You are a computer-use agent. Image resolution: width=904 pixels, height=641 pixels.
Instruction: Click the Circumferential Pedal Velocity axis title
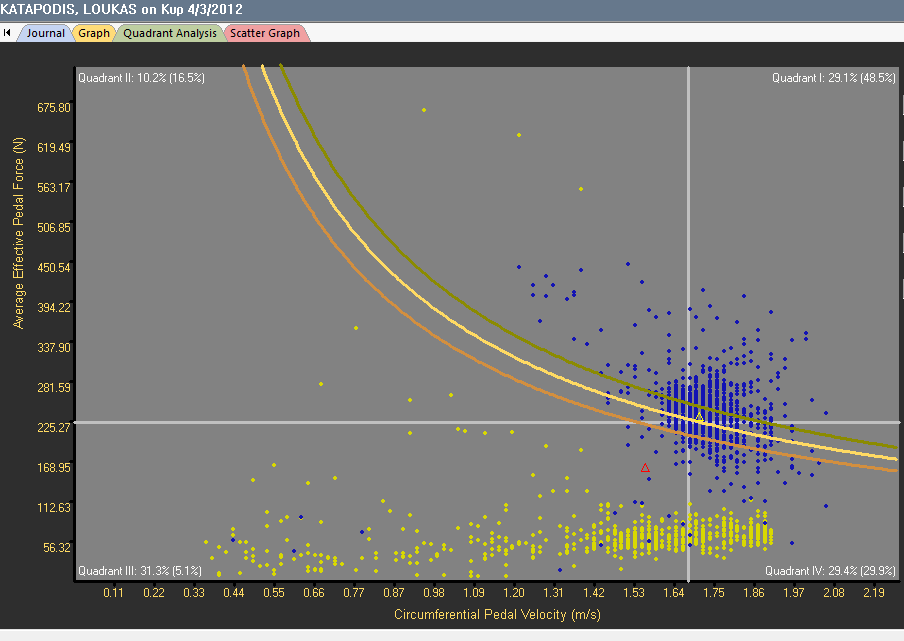pos(497,613)
